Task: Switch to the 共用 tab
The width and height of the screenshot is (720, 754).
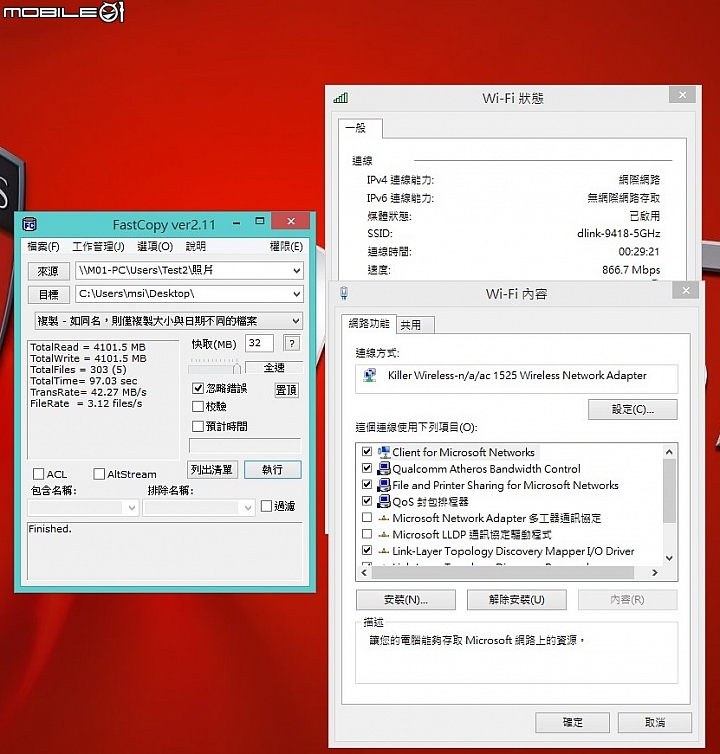Action: tap(415, 325)
